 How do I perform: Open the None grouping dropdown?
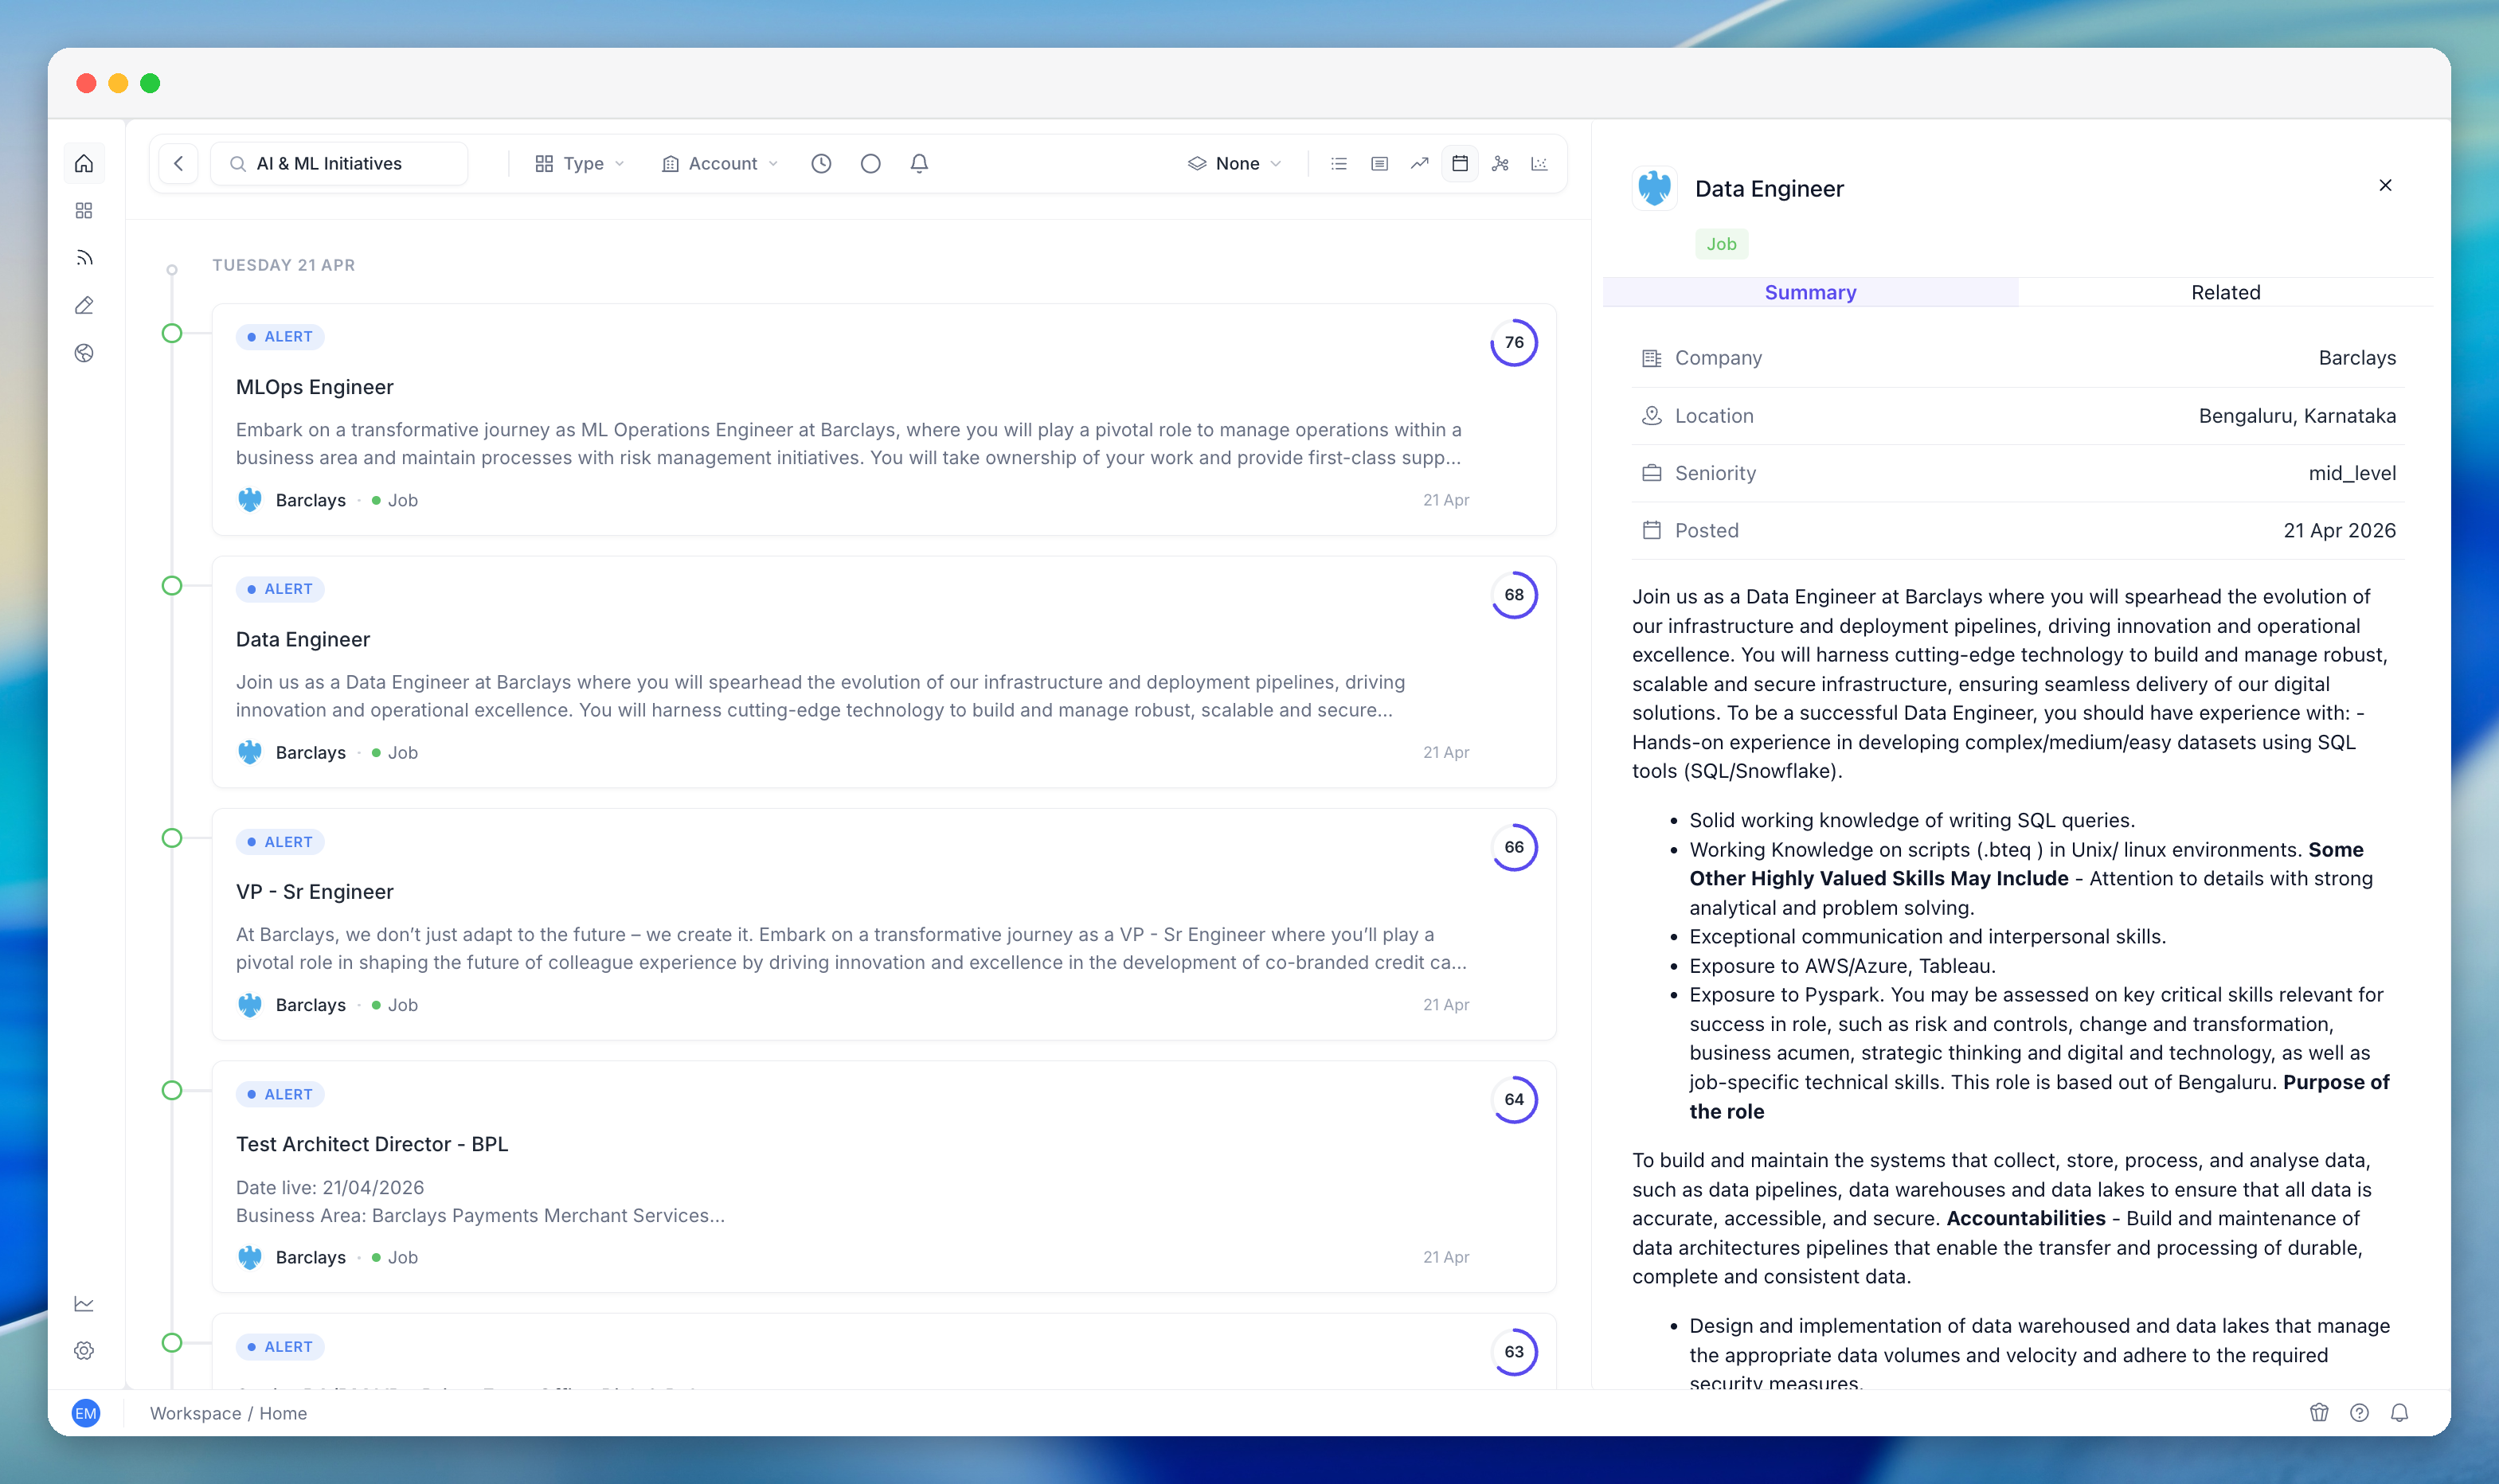(x=1235, y=163)
